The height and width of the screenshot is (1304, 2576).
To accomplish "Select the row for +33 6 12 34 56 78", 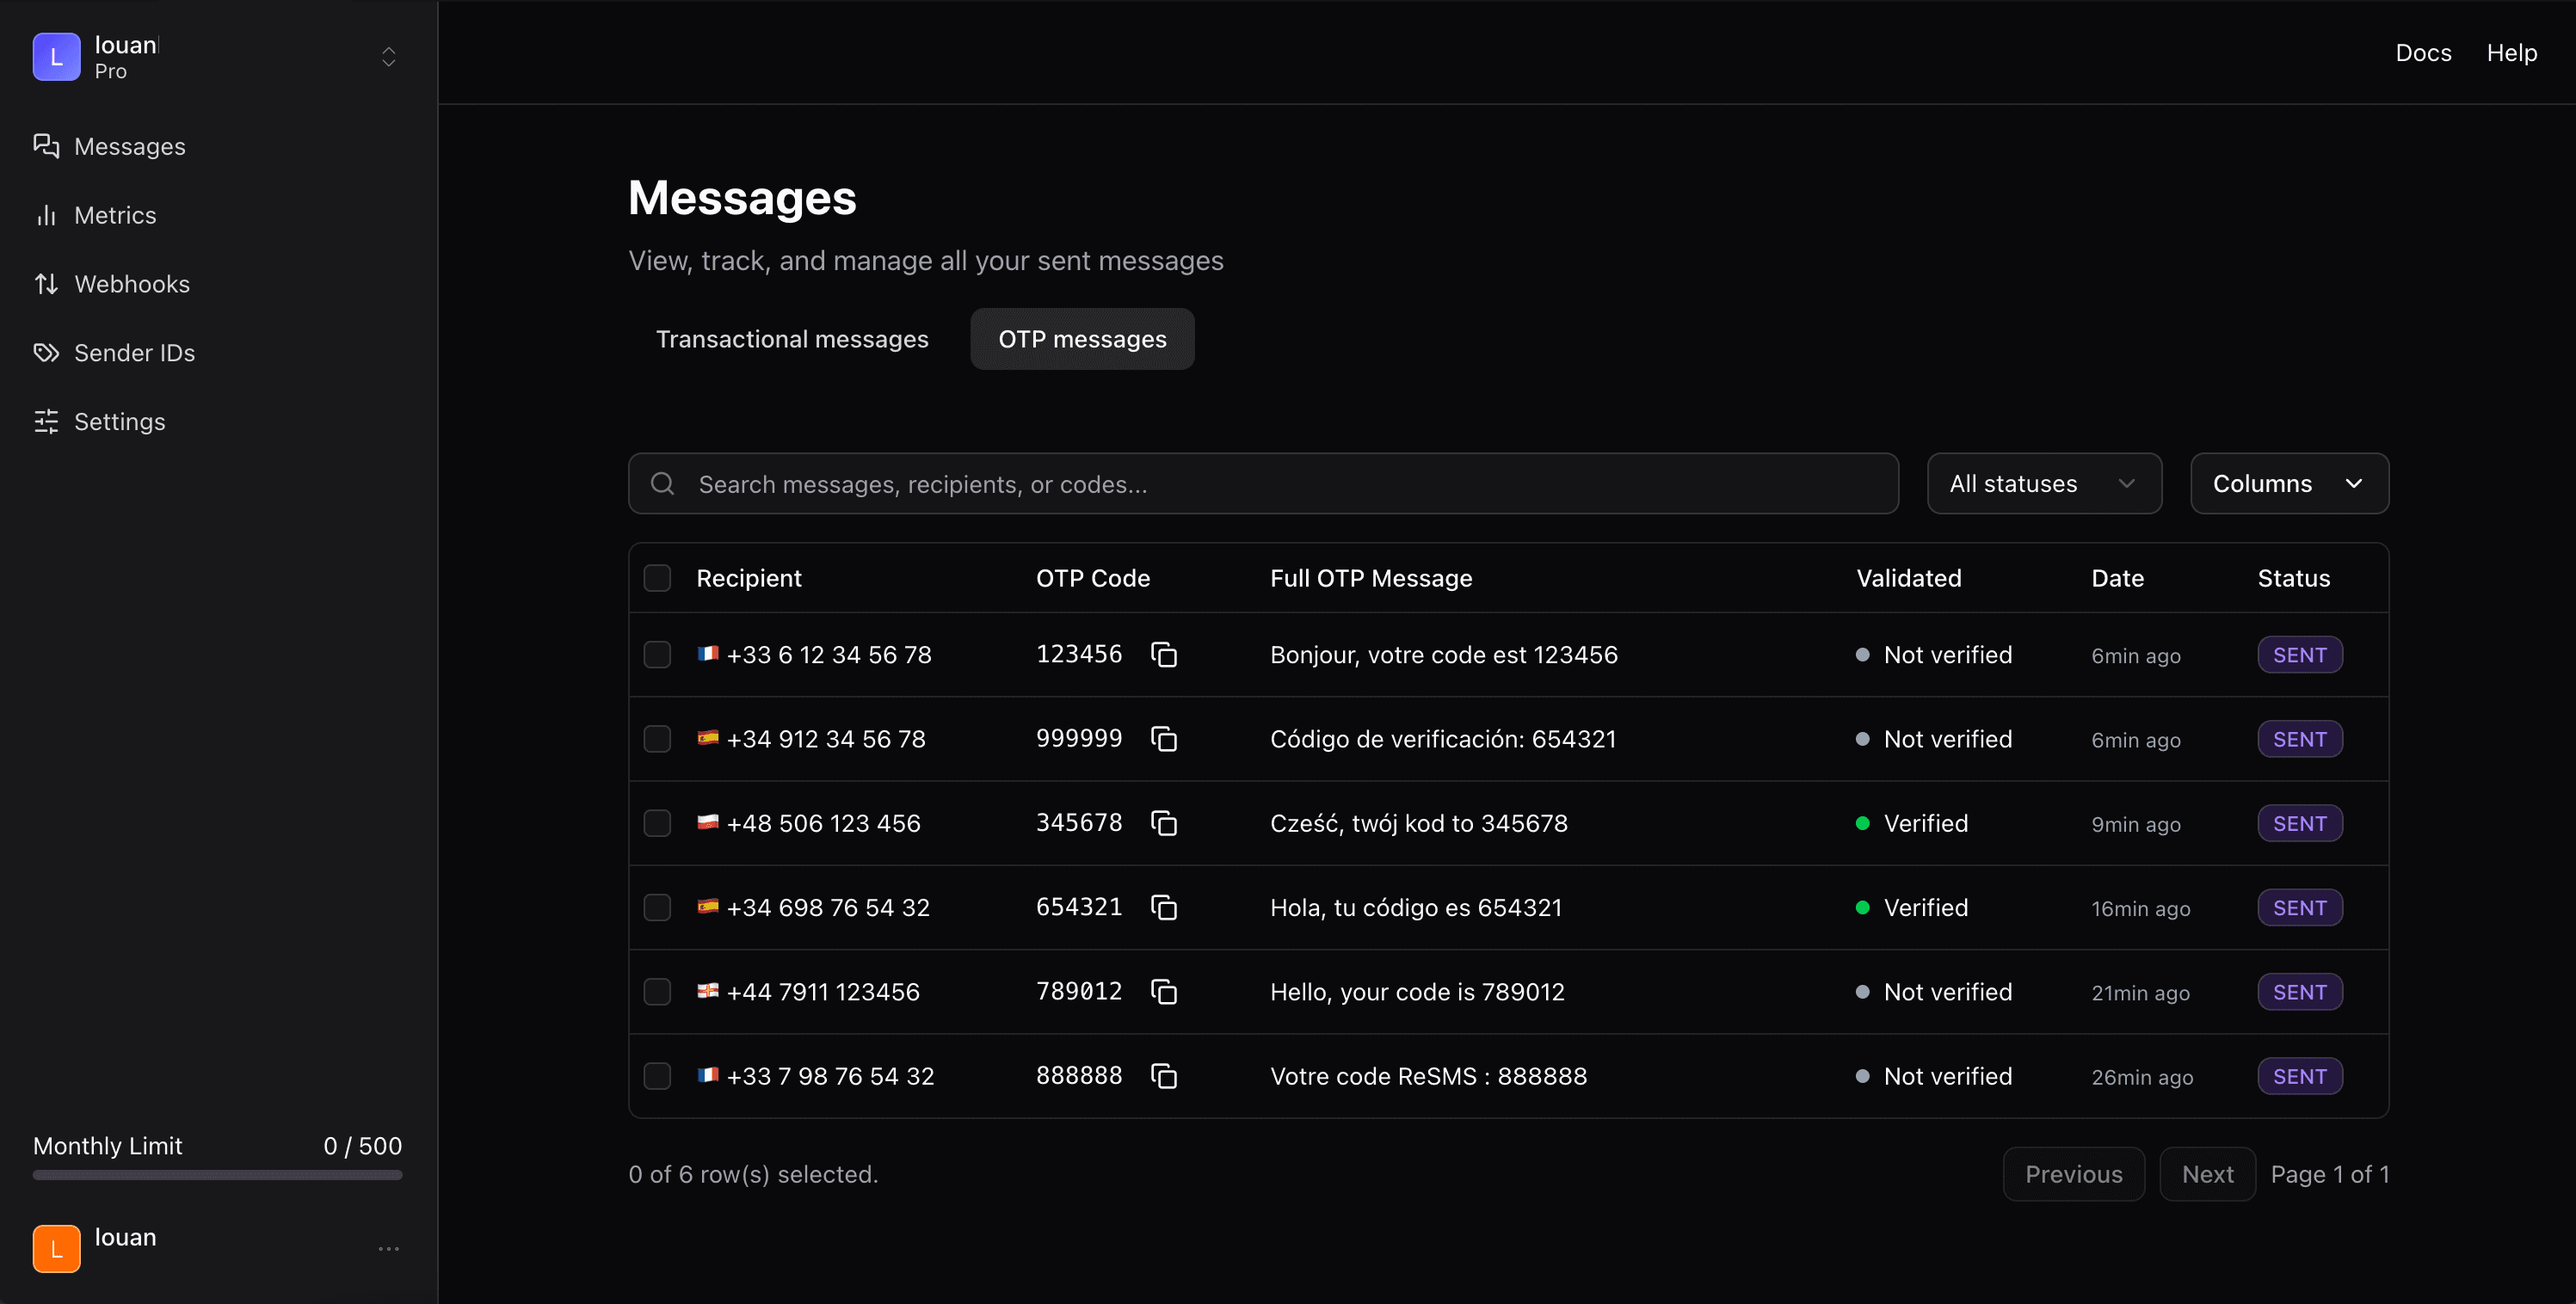I will click(657, 655).
